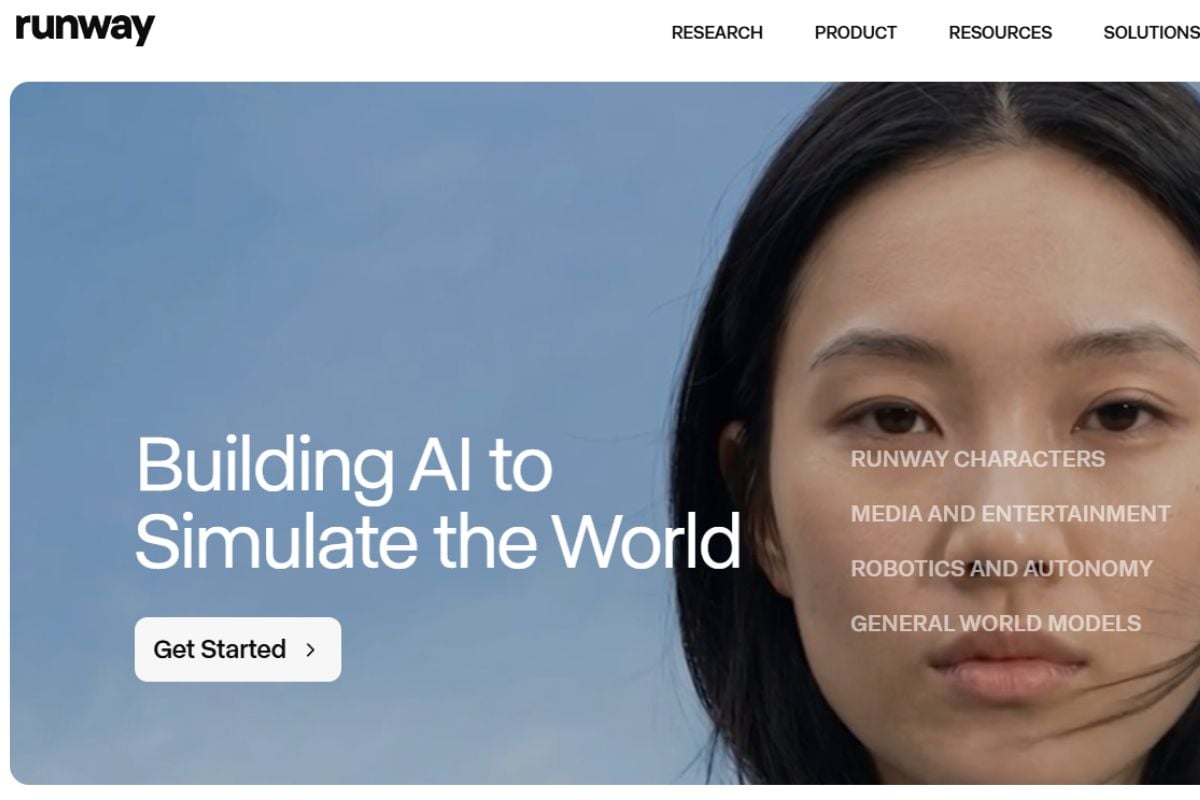Image resolution: width=1200 pixels, height=800 pixels.
Task: Click the Runway logo
Action: pyautogui.click(x=85, y=28)
